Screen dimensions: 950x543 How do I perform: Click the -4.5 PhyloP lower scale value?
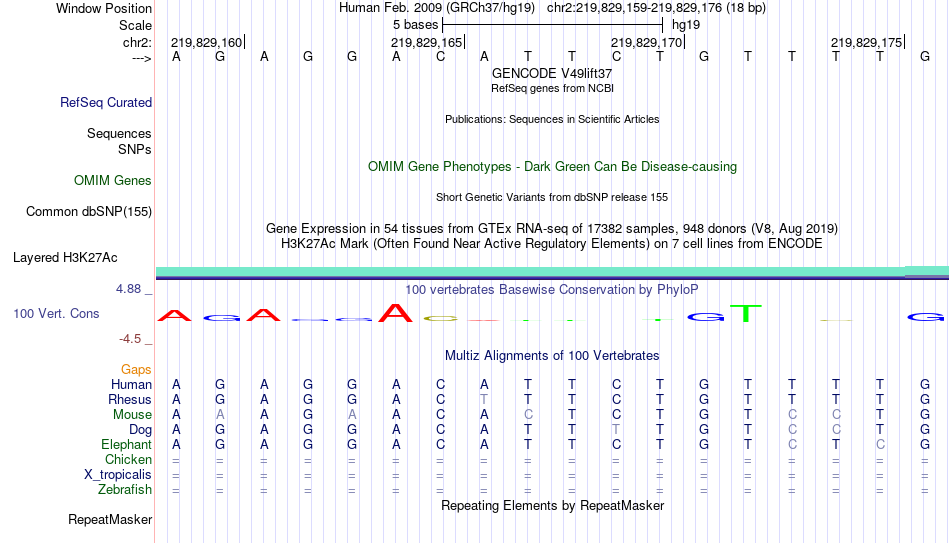point(130,339)
